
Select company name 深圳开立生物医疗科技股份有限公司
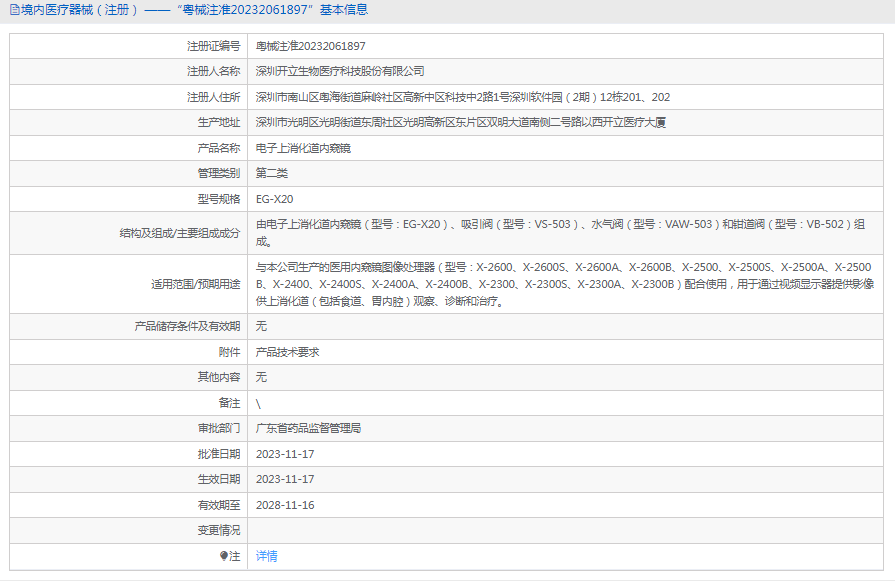tap(340, 71)
